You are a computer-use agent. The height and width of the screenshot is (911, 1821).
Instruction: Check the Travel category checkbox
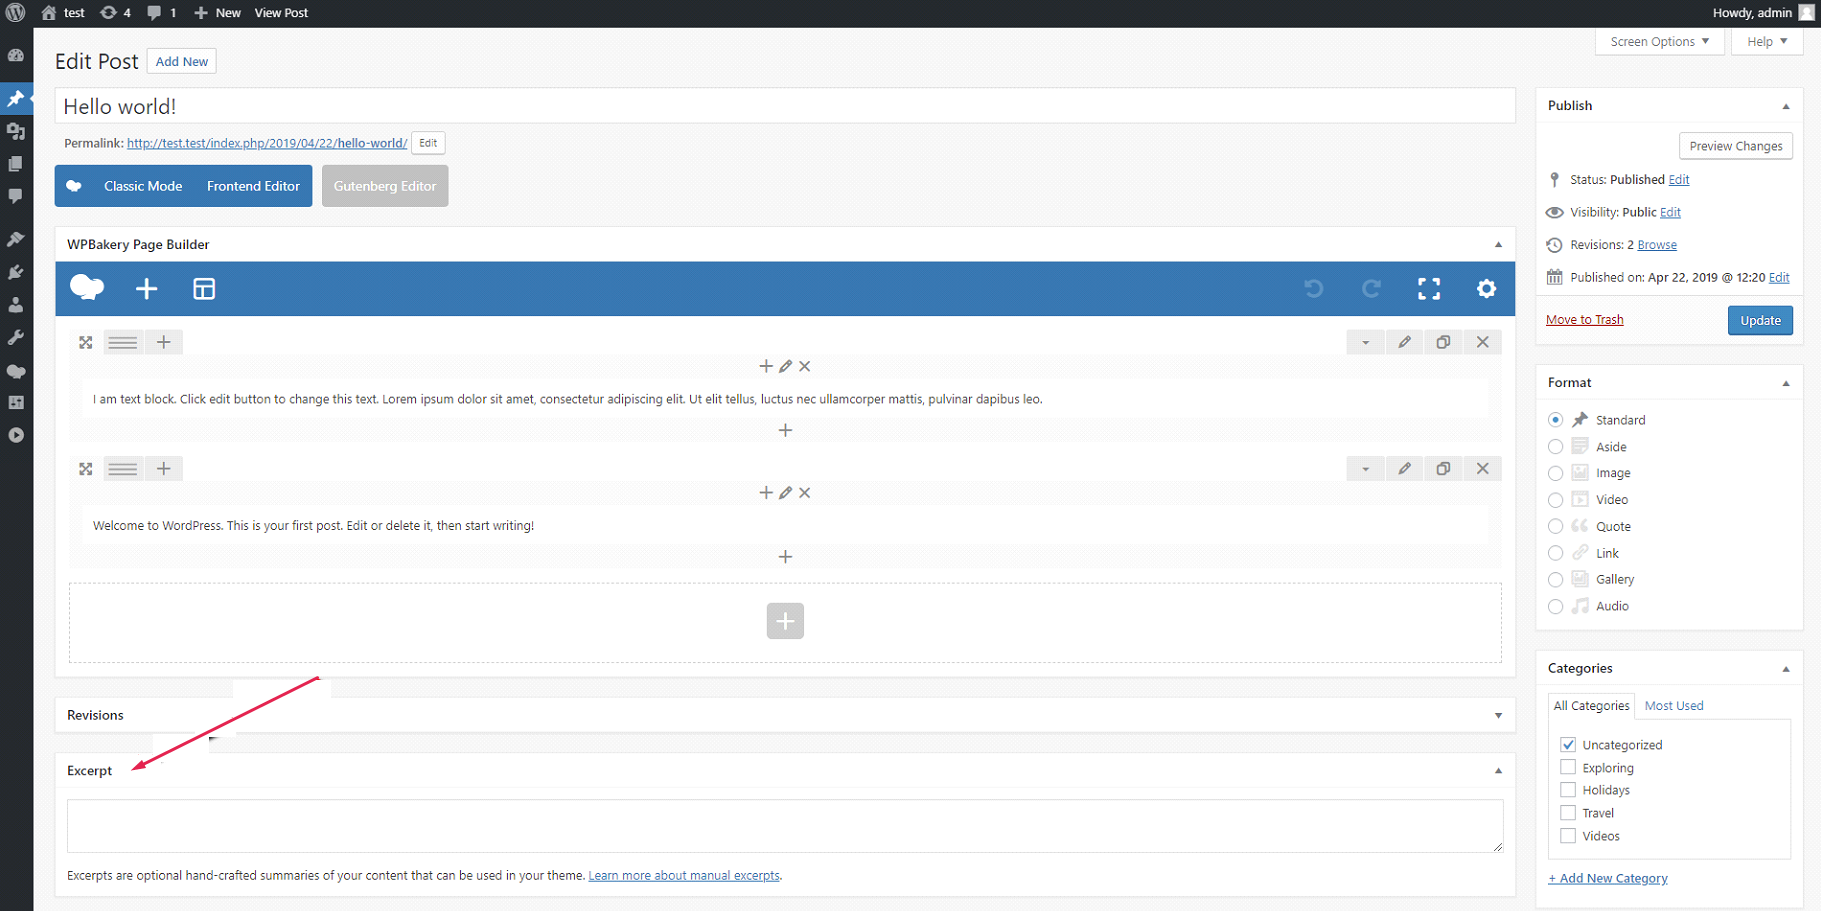[1568, 813]
